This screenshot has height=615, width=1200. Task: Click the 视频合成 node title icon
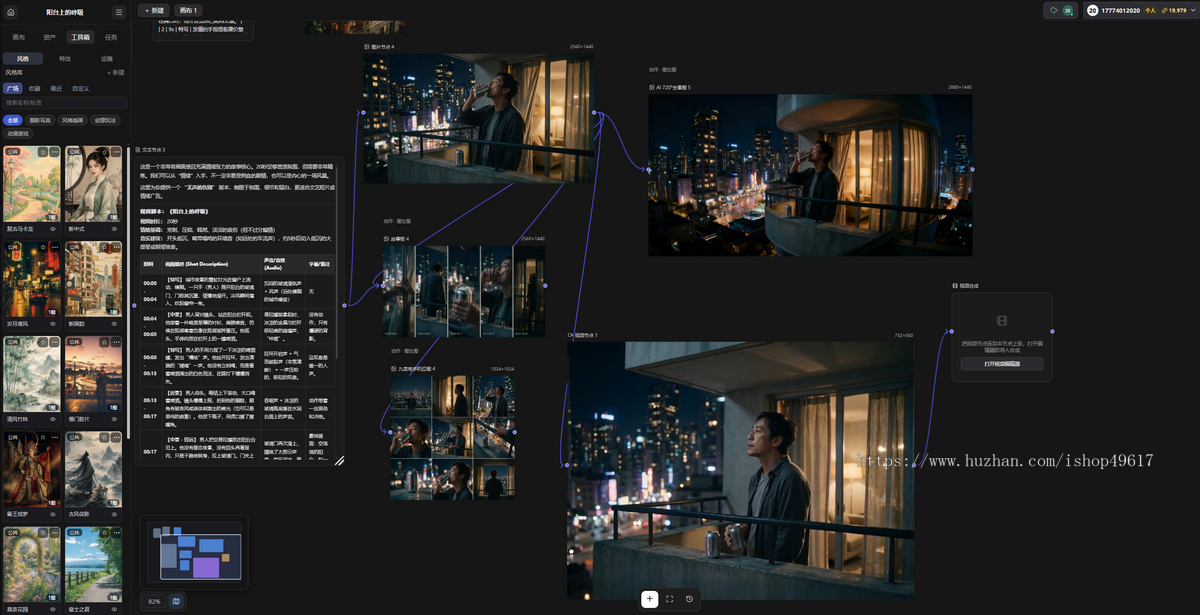pyautogui.click(x=955, y=286)
